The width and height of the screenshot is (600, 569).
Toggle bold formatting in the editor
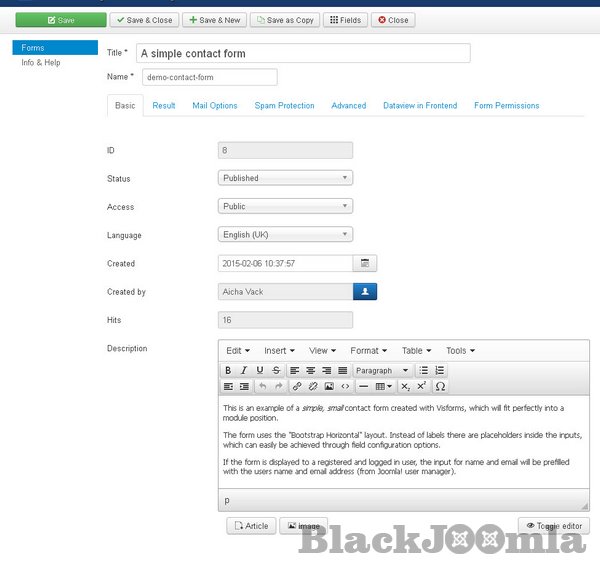click(229, 370)
